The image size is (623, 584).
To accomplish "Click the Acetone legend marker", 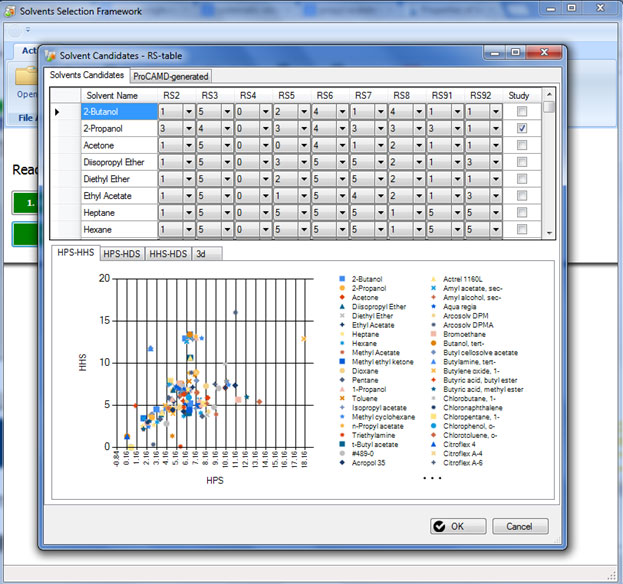I will (x=342, y=297).
